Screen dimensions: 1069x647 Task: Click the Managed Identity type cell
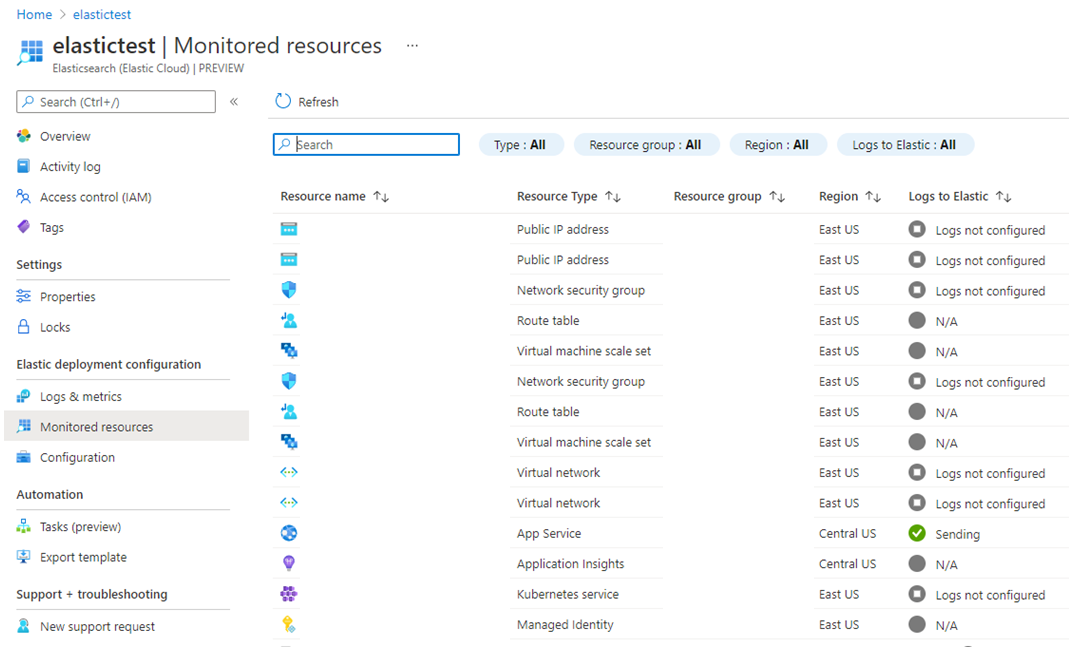point(565,625)
